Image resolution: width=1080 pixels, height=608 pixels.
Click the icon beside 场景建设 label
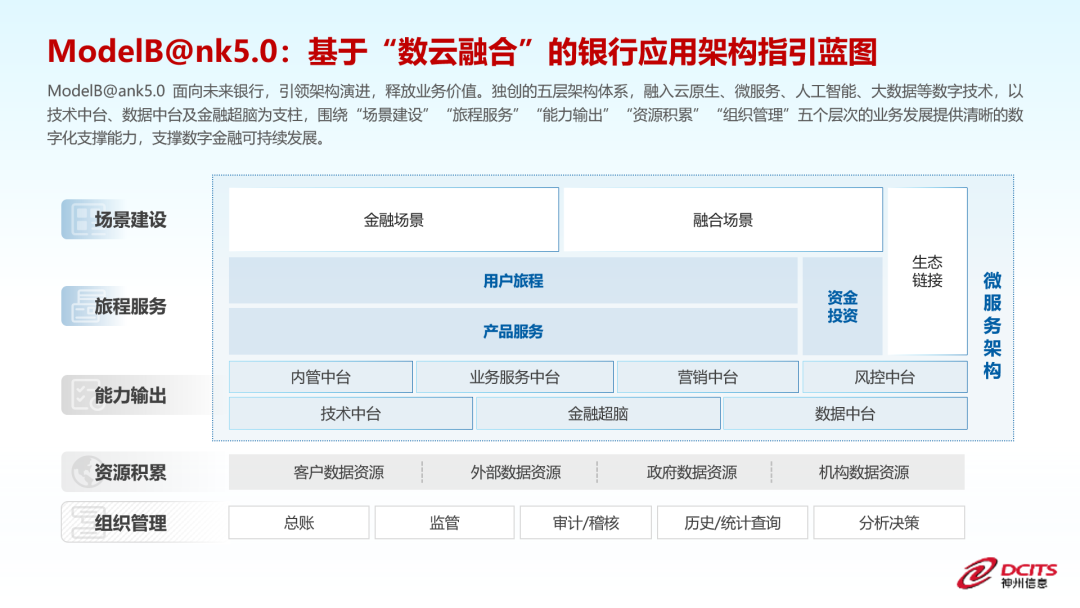tap(76, 219)
